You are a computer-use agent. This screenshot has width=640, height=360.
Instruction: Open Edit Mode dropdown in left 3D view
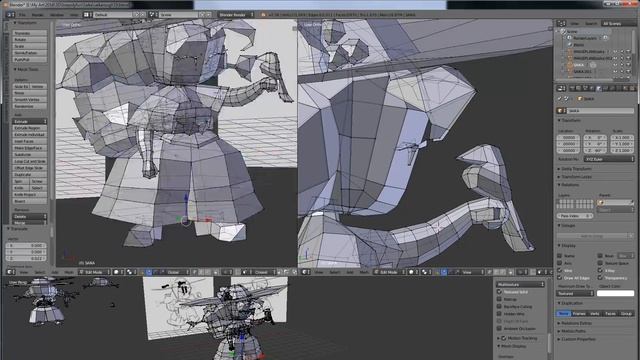pos(94,272)
